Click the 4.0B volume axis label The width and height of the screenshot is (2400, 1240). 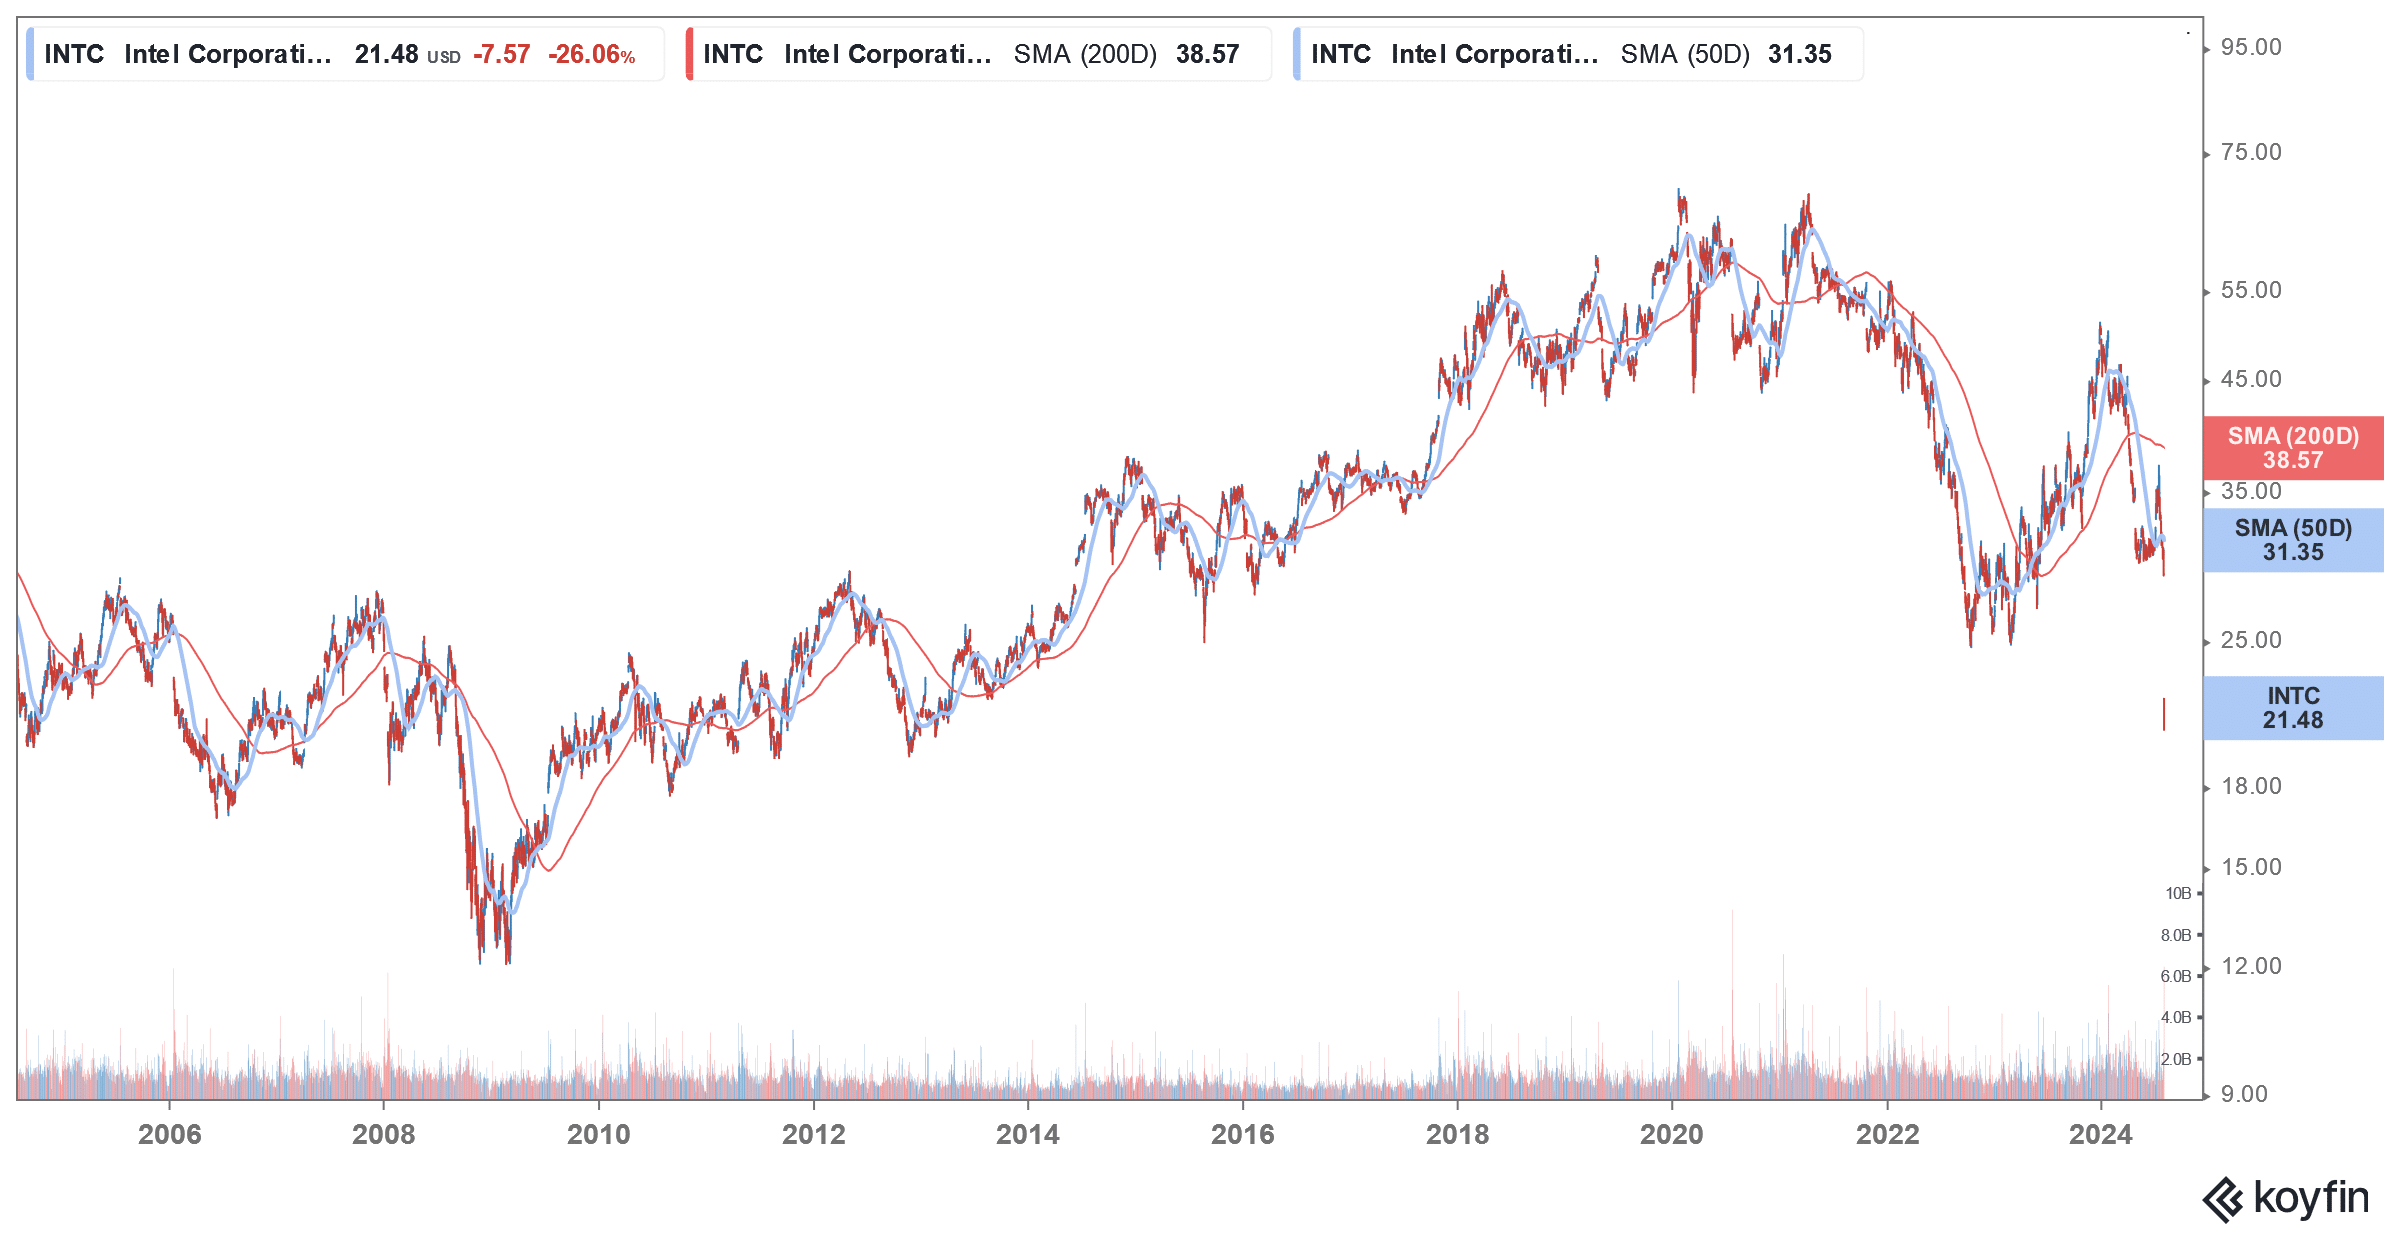2176,1017
